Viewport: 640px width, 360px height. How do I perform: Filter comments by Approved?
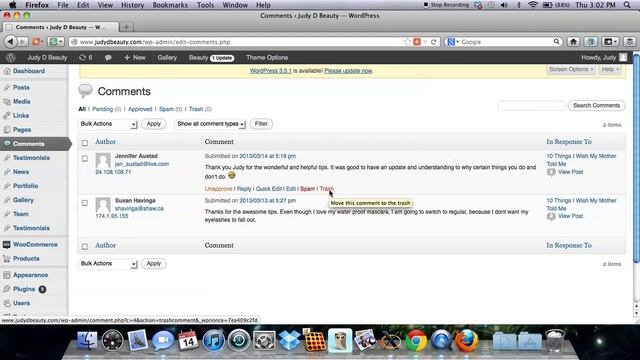[x=140, y=109]
